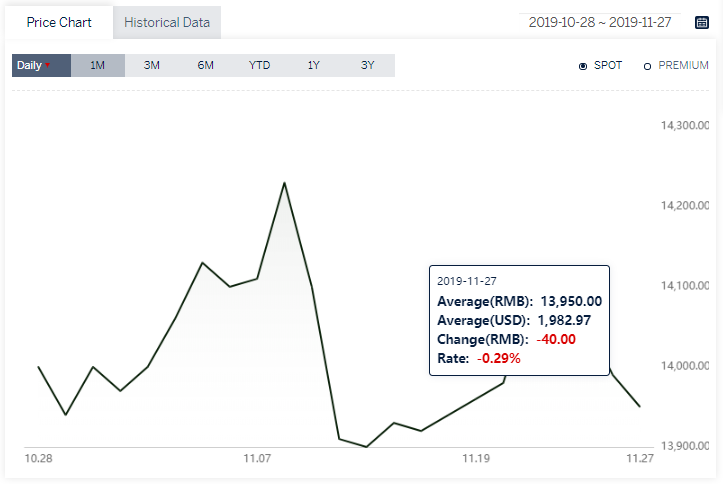Click the red Daily dropdown arrow
Image resolution: width=723 pixels, height=484 pixels.
pos(47,65)
